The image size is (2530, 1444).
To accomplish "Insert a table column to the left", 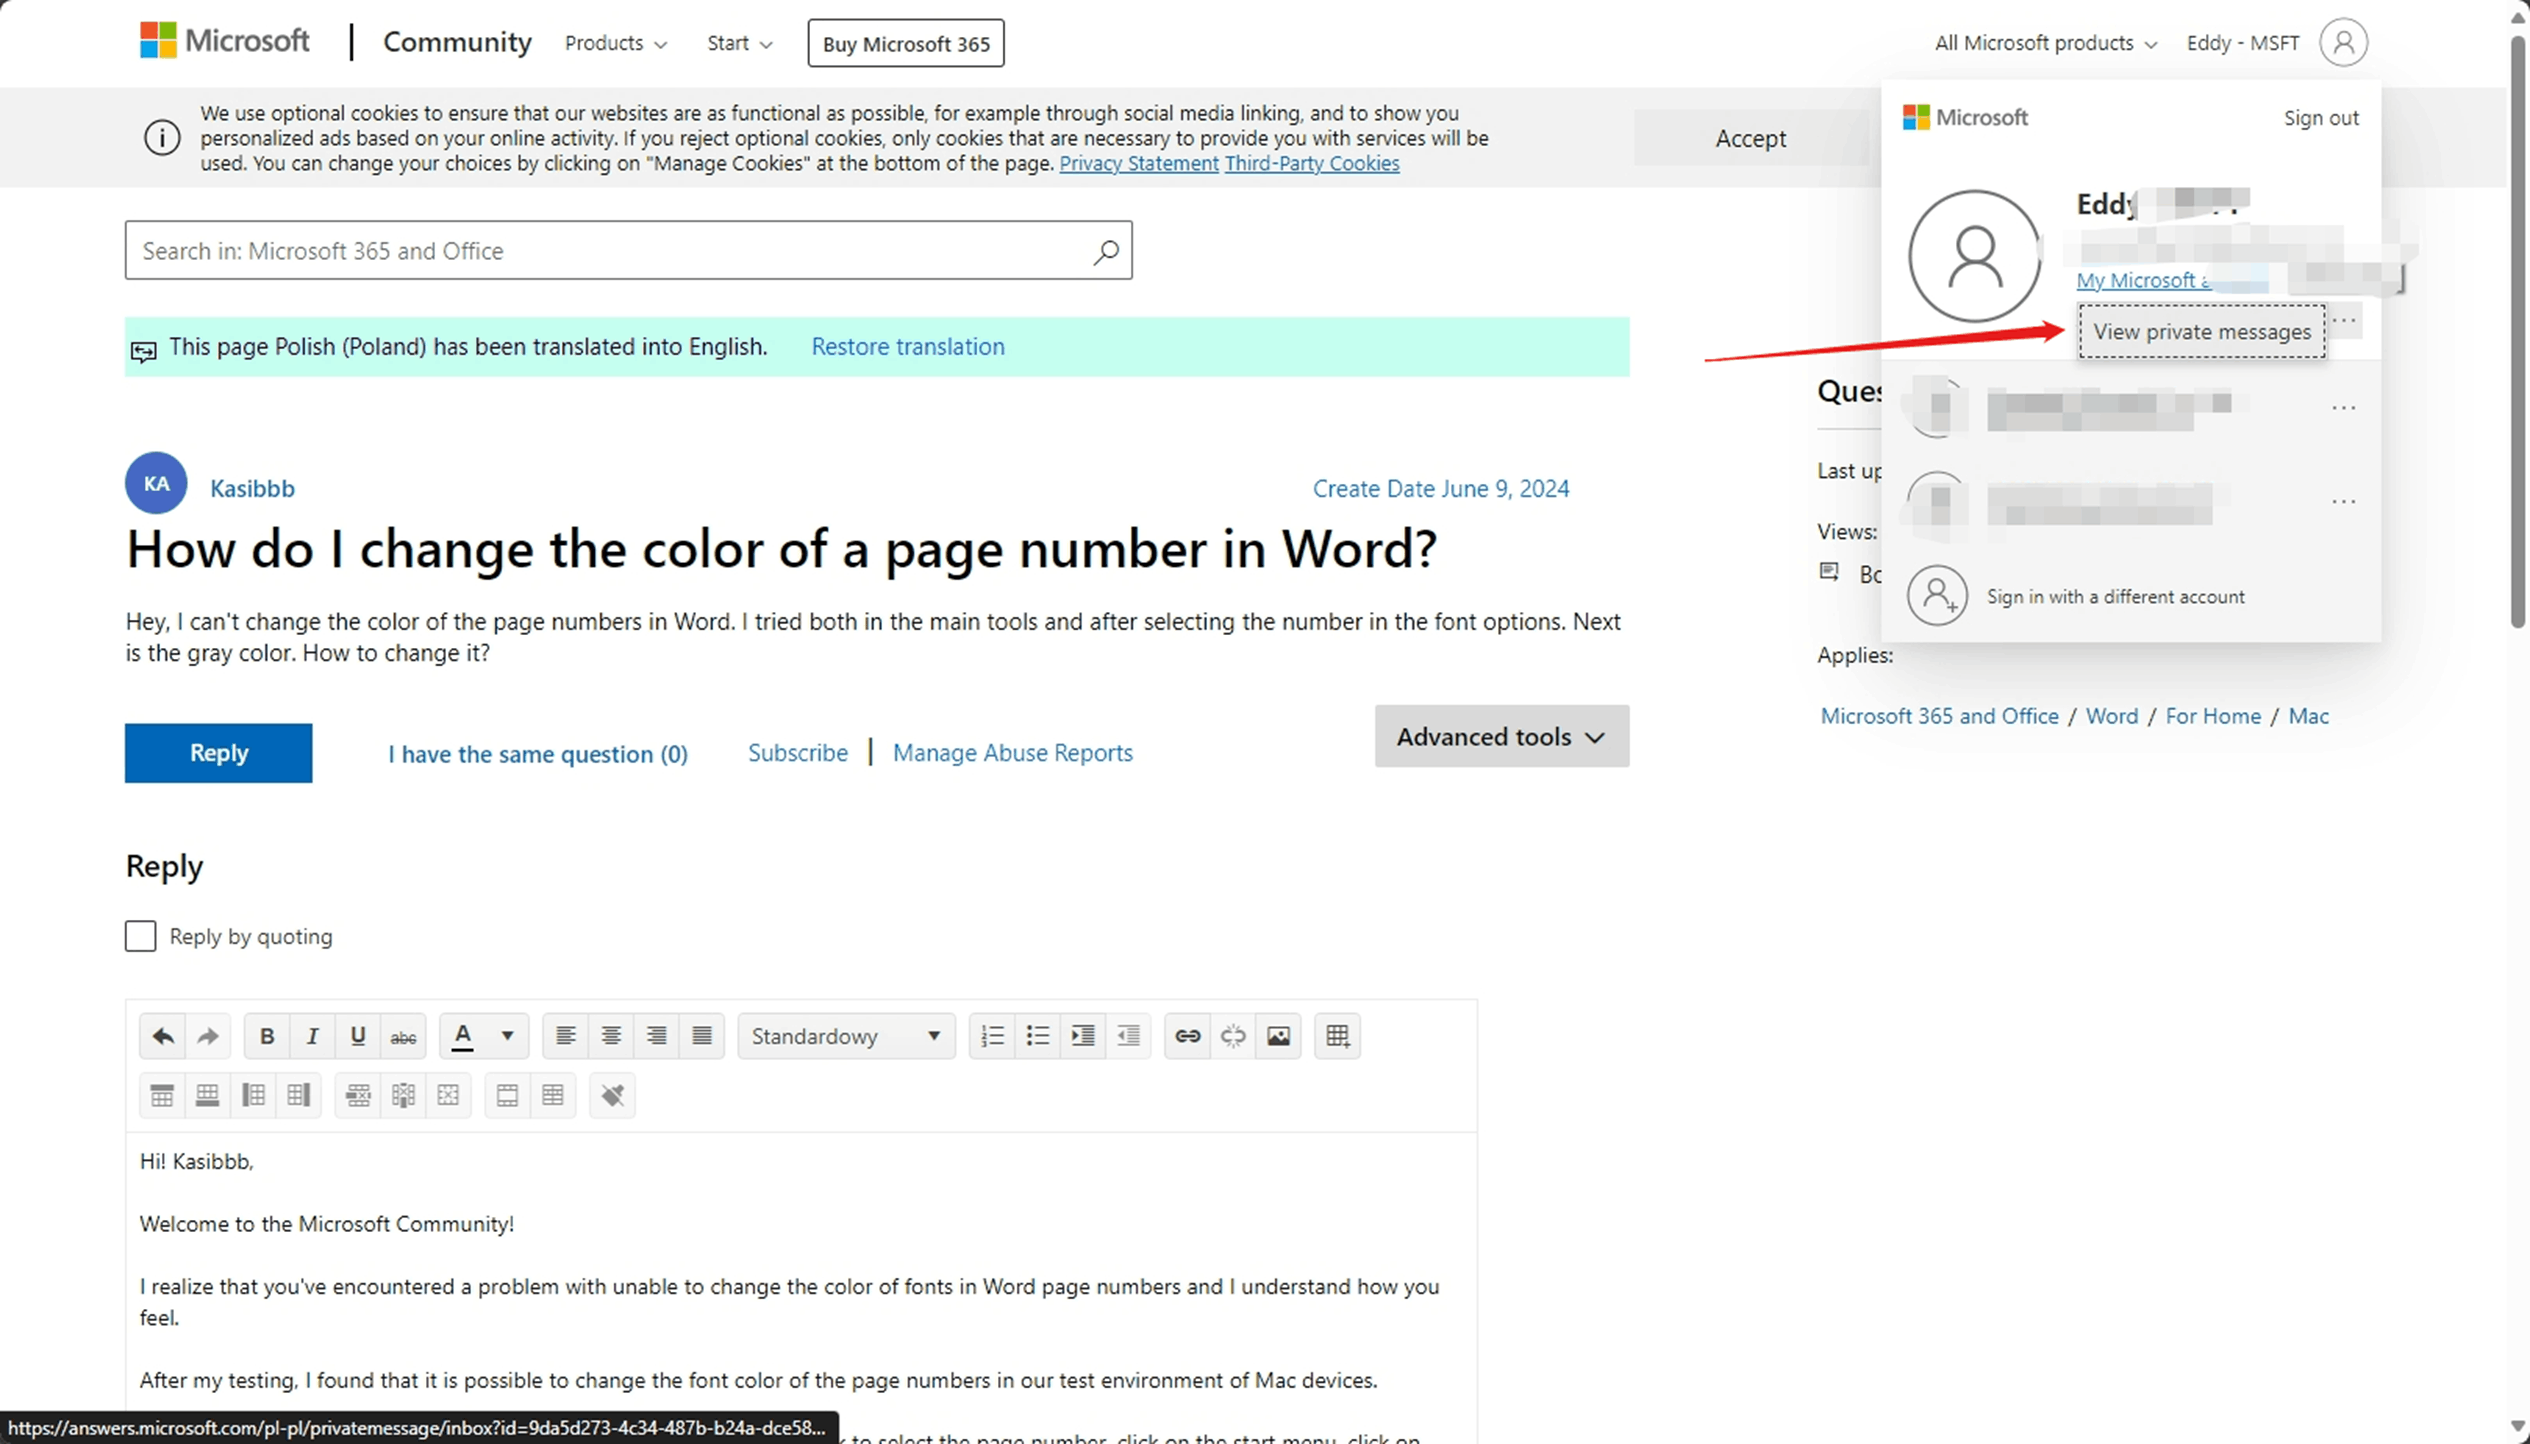I will click(253, 1095).
